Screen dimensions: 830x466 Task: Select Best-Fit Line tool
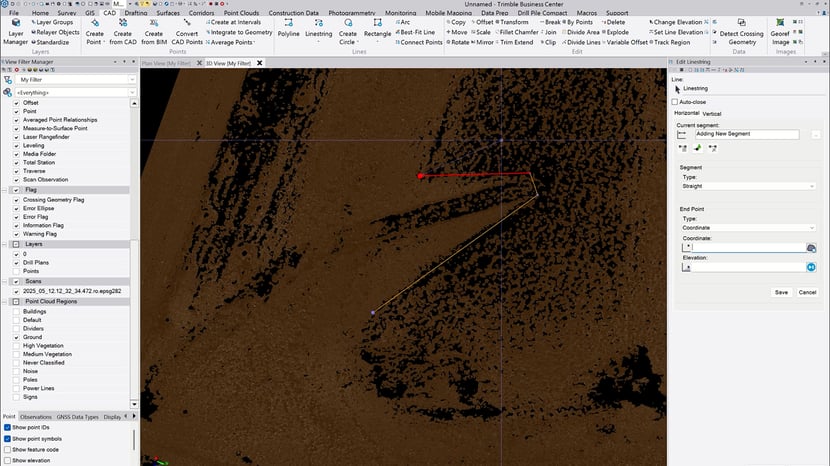pos(415,32)
